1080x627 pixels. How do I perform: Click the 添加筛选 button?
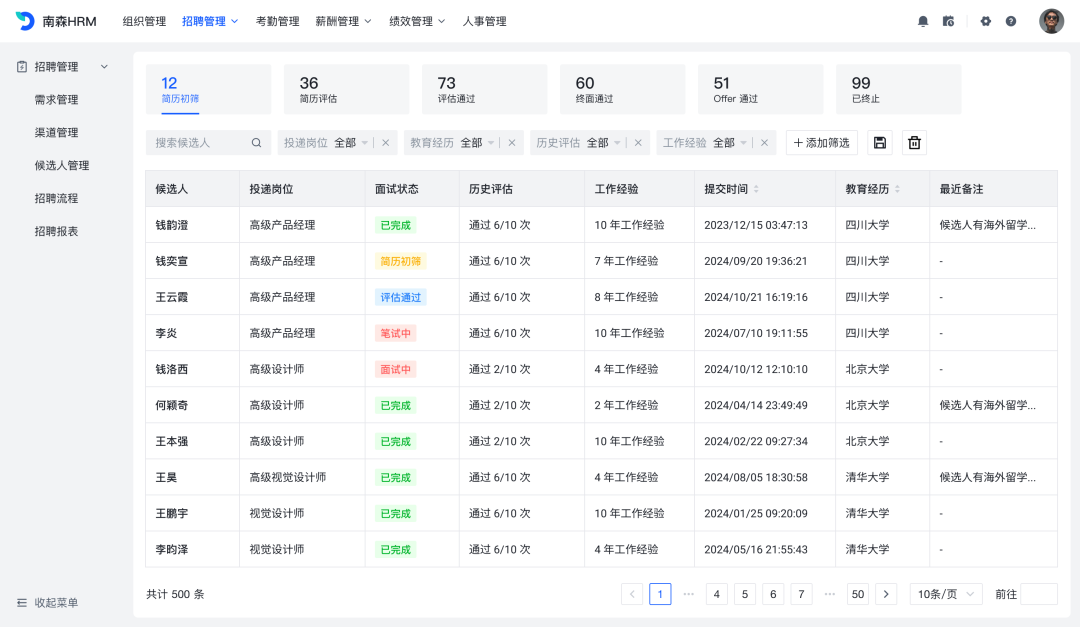(821, 143)
